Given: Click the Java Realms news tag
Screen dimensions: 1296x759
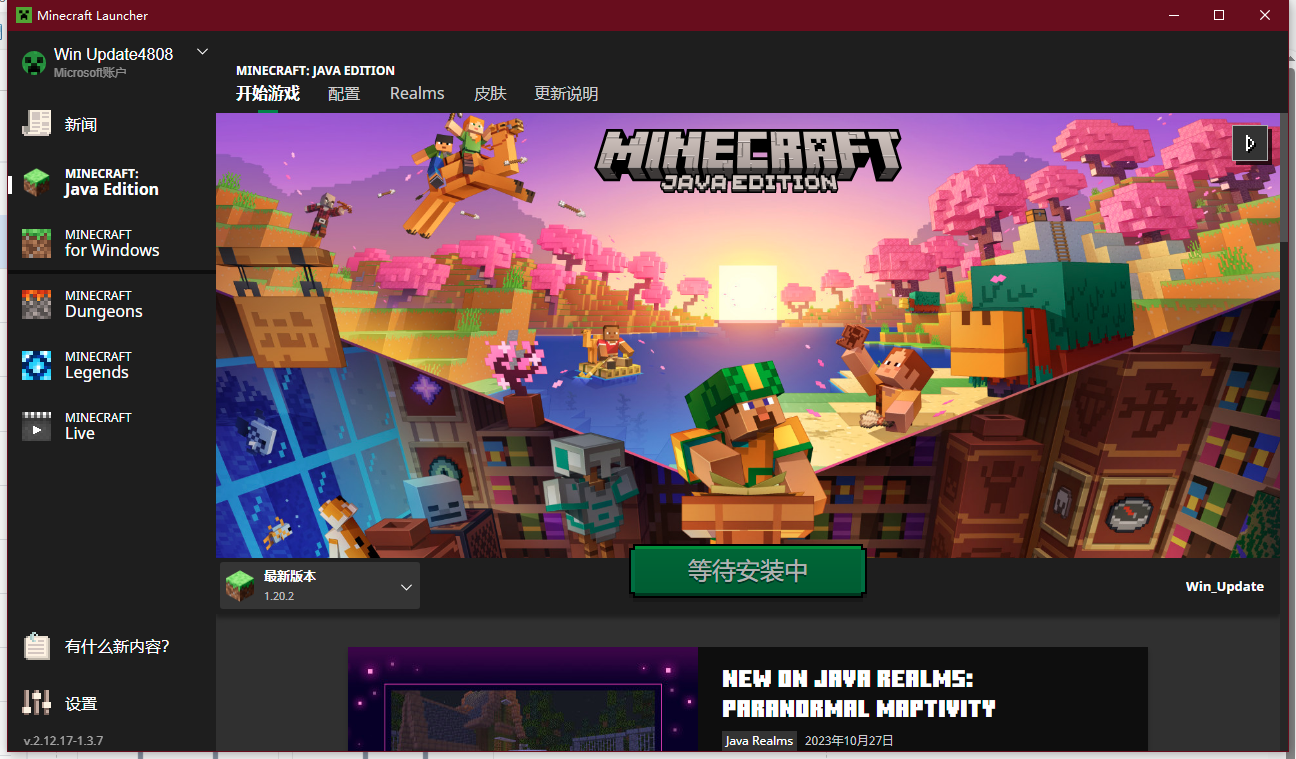Looking at the screenshot, I should (759, 741).
